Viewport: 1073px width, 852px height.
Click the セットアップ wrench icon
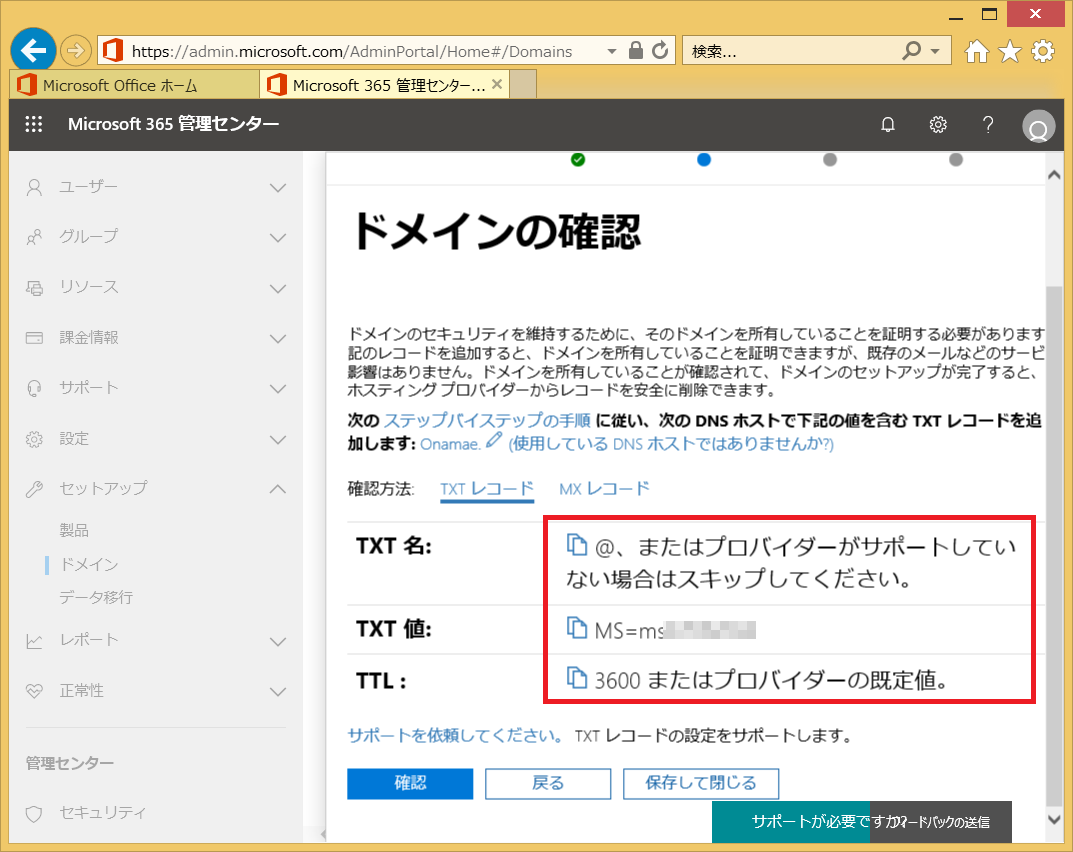[x=34, y=489]
